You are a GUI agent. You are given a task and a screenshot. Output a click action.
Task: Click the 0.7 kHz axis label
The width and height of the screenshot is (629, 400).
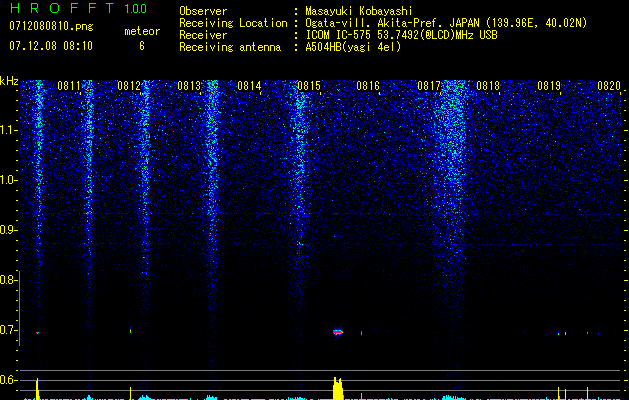pyautogui.click(x=8, y=330)
